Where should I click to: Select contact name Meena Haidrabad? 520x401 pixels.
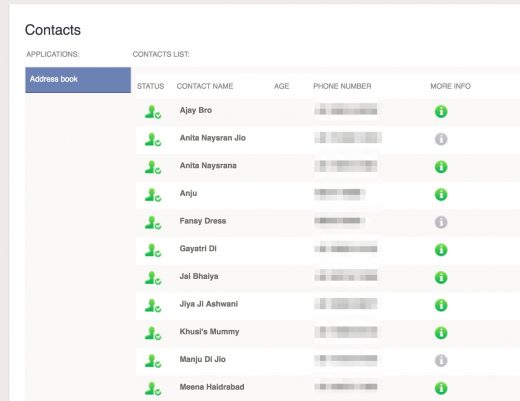[x=212, y=387]
